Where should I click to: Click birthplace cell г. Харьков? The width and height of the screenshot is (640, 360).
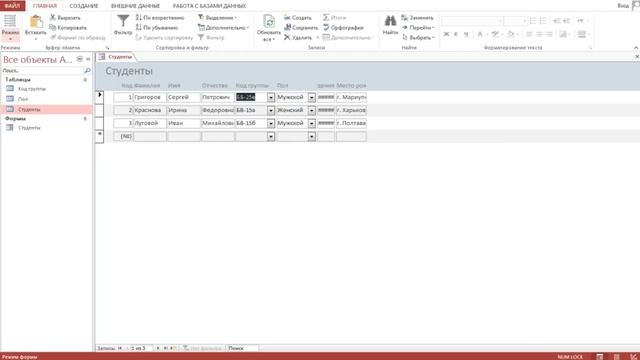pos(351,110)
